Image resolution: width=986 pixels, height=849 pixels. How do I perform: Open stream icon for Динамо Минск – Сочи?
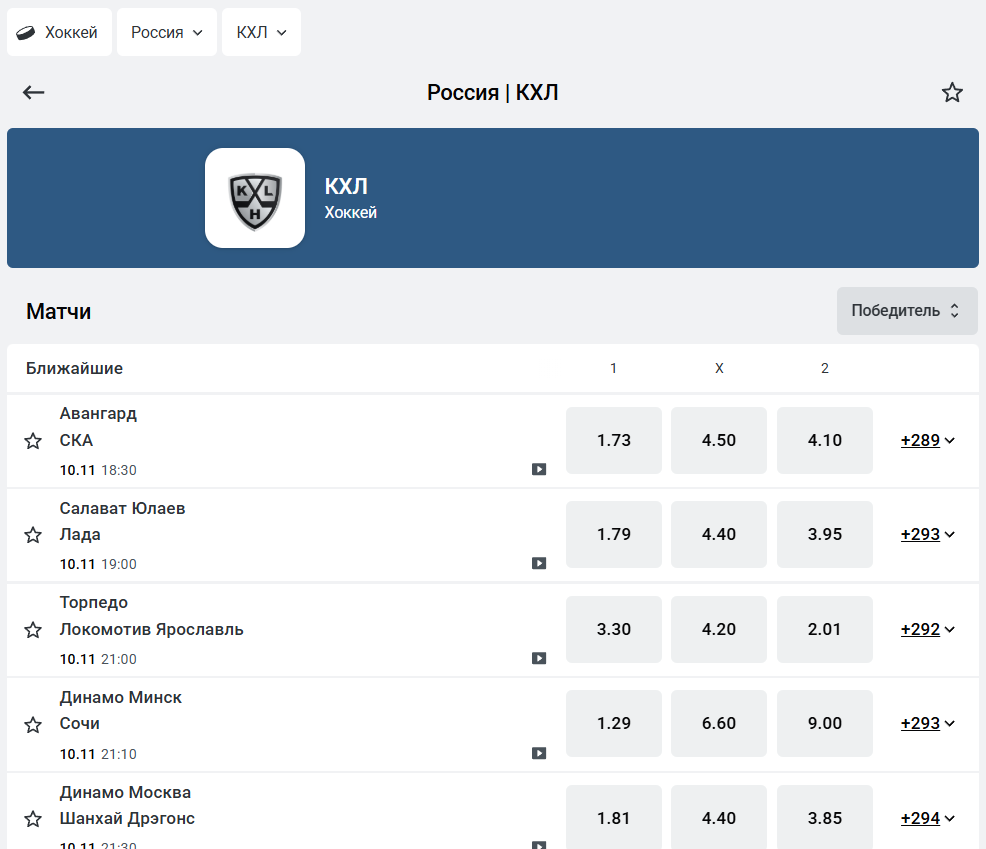pyautogui.click(x=539, y=753)
